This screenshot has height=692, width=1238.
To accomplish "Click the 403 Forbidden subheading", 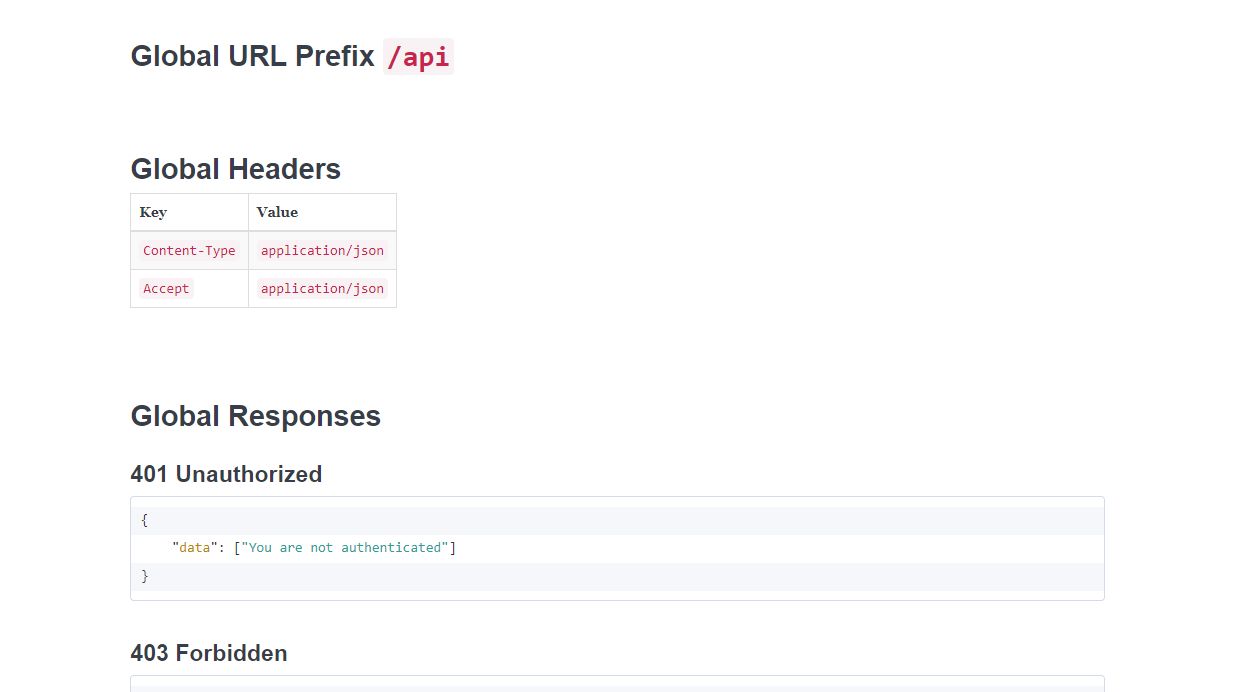I will (x=208, y=653).
